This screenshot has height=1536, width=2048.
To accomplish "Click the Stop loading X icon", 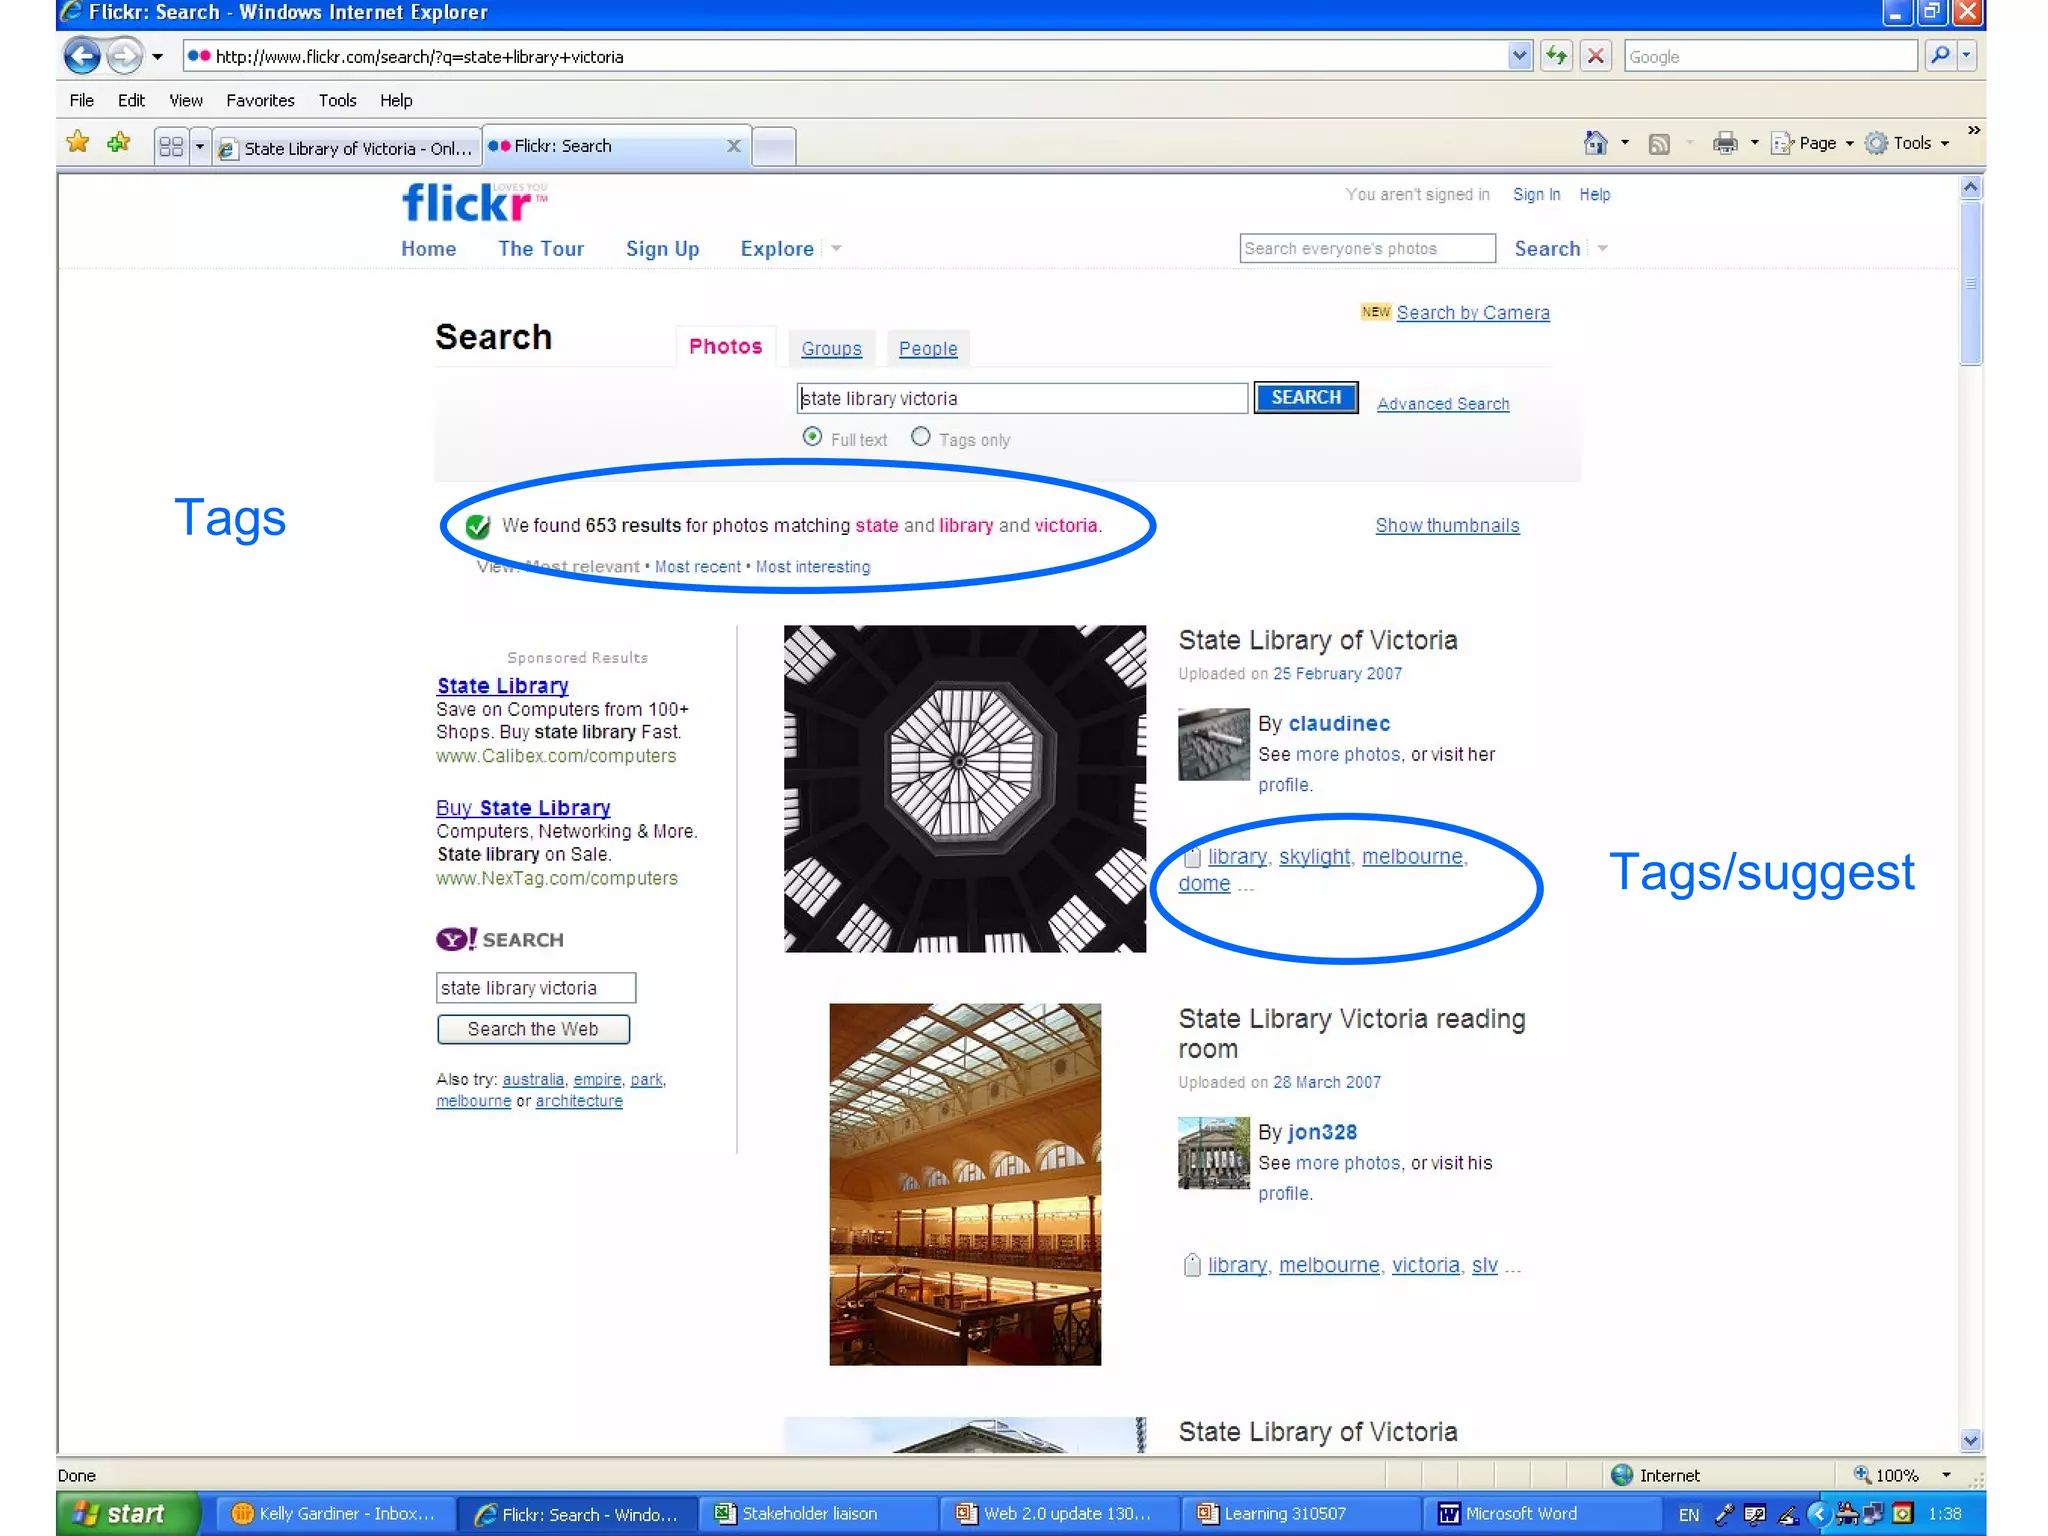I will (x=1596, y=56).
